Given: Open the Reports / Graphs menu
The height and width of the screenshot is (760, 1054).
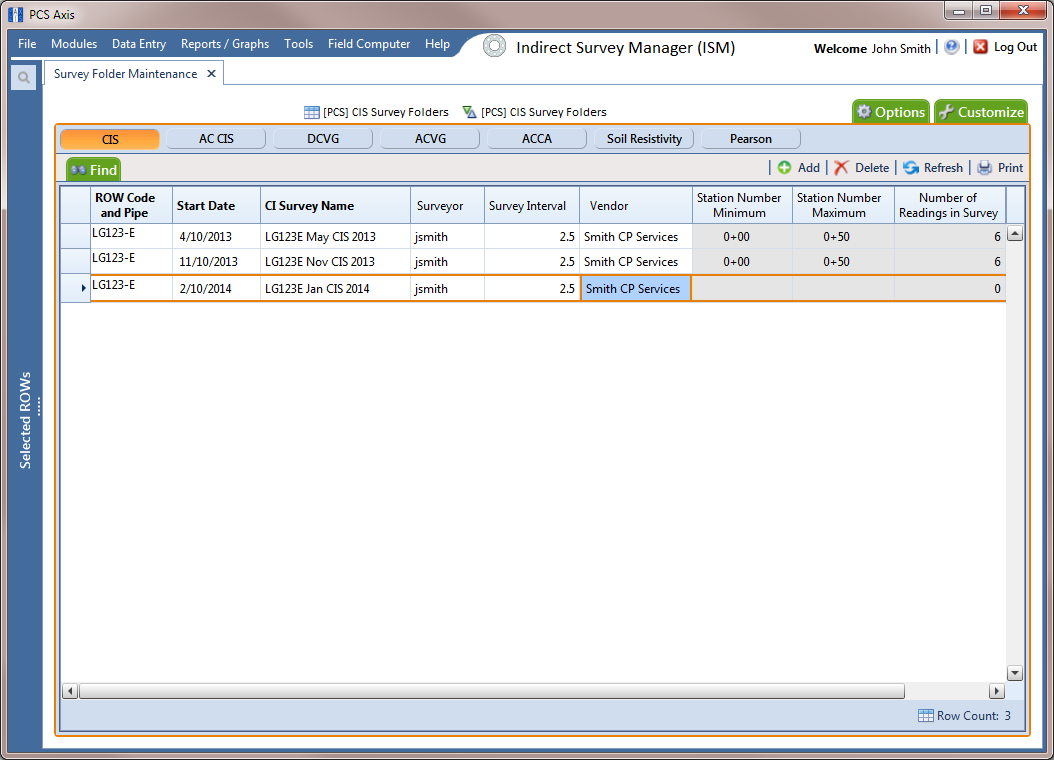Looking at the screenshot, I should click(225, 44).
